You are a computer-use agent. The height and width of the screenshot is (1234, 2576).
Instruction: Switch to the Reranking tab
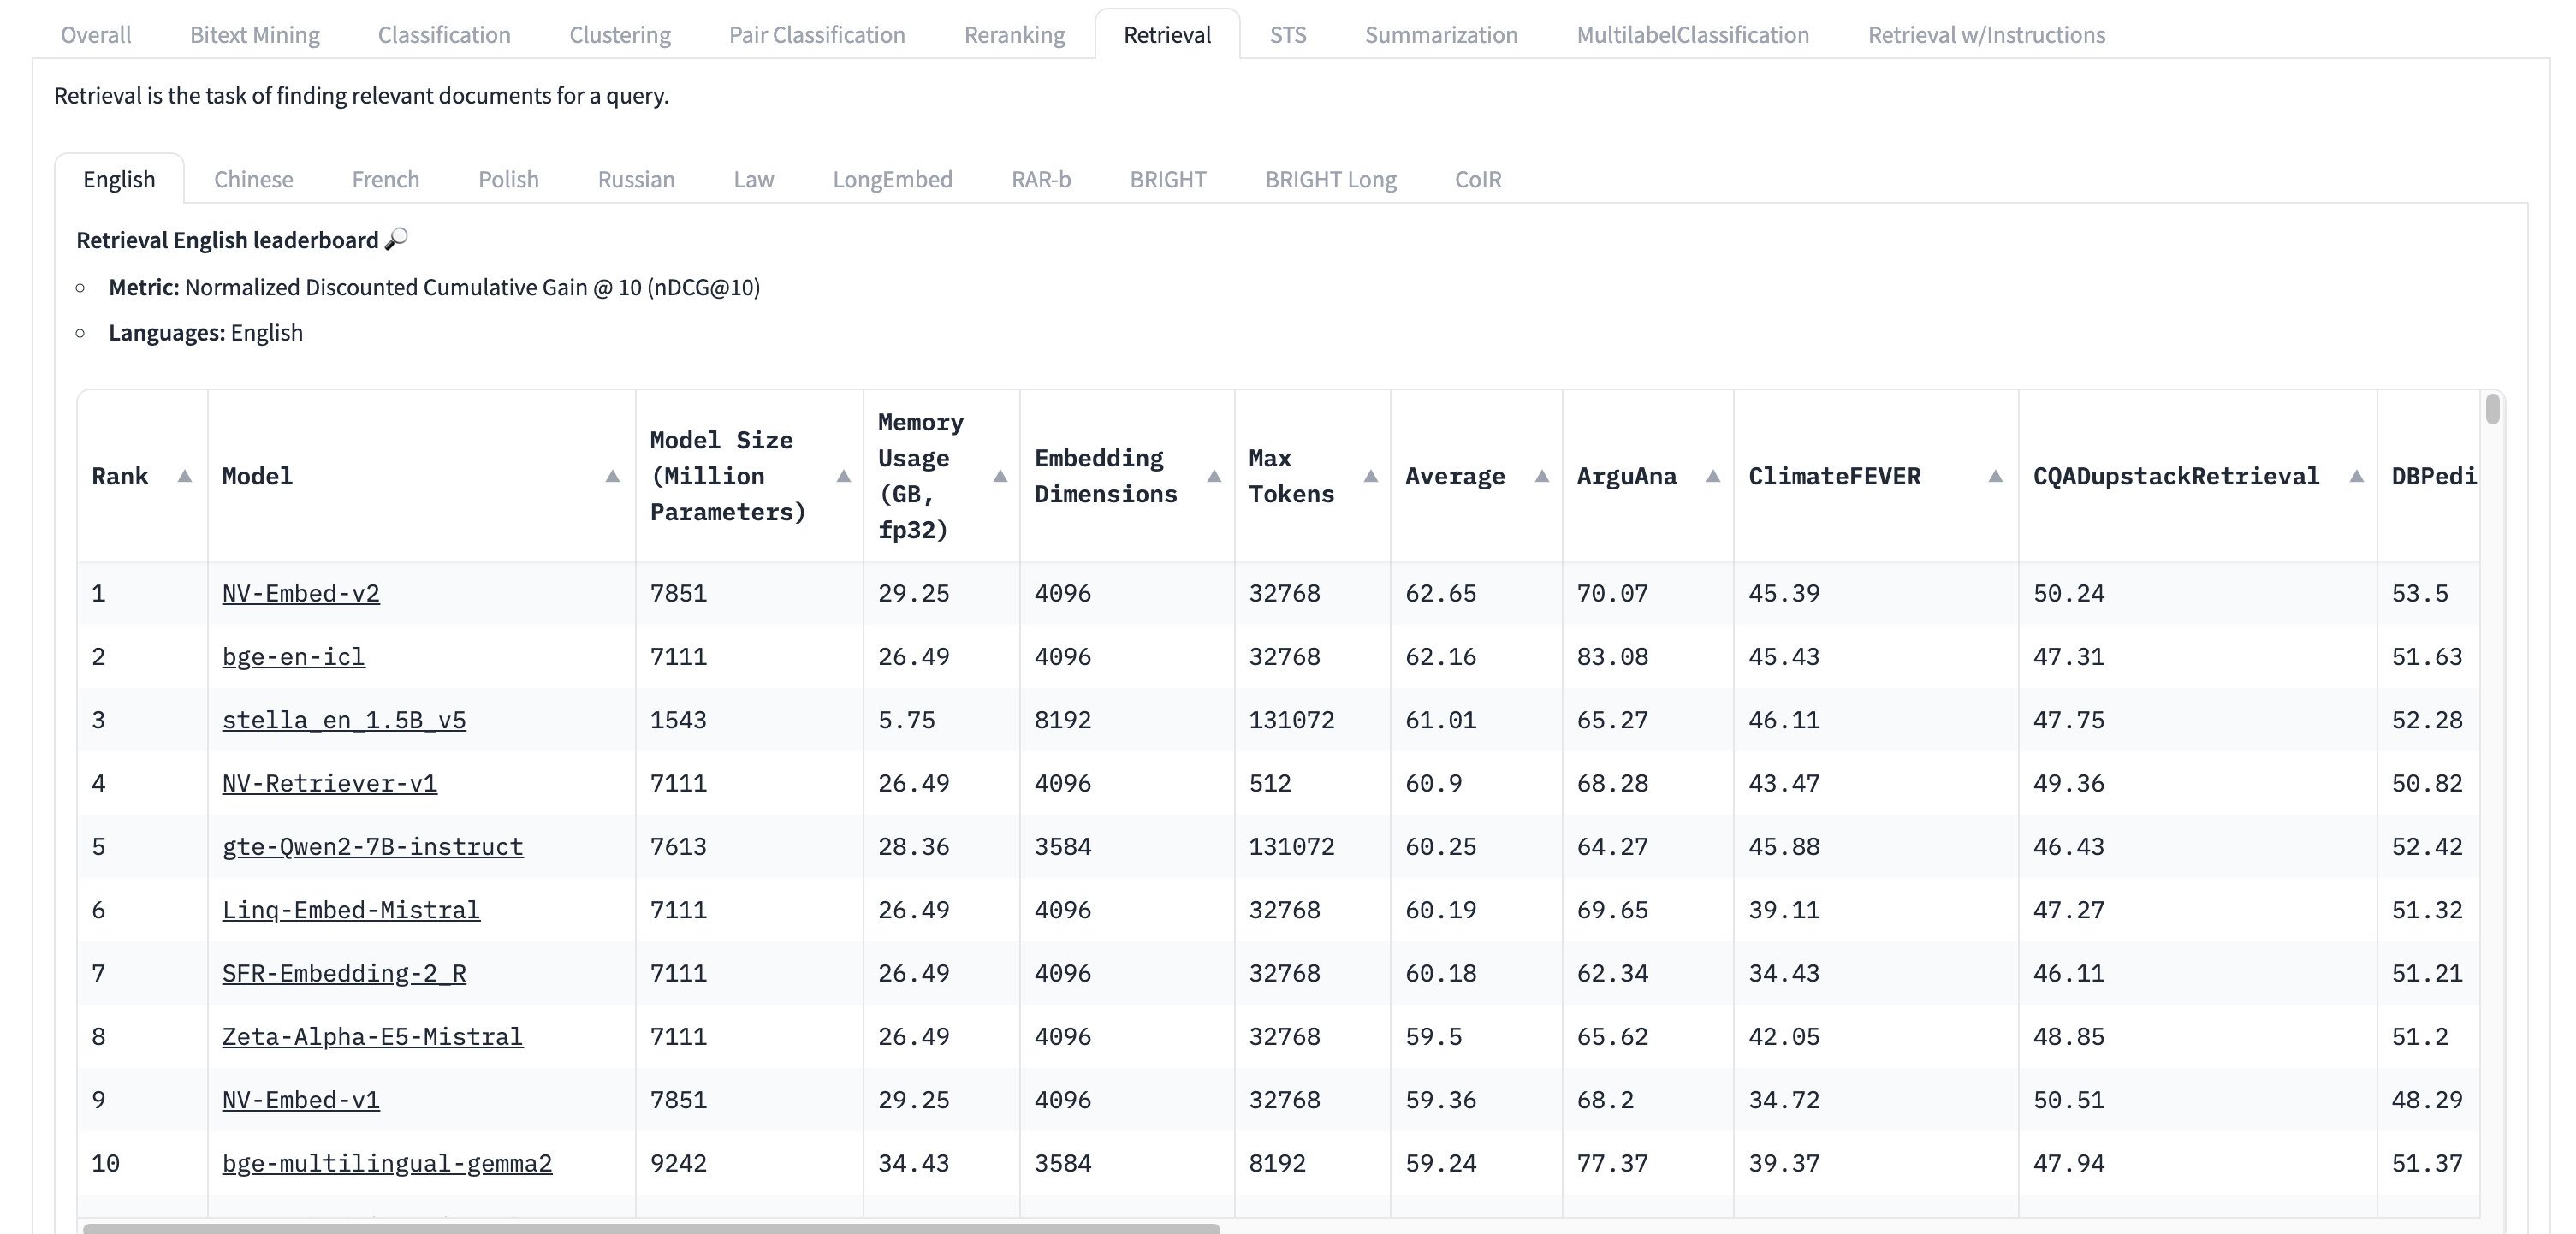(x=1014, y=35)
